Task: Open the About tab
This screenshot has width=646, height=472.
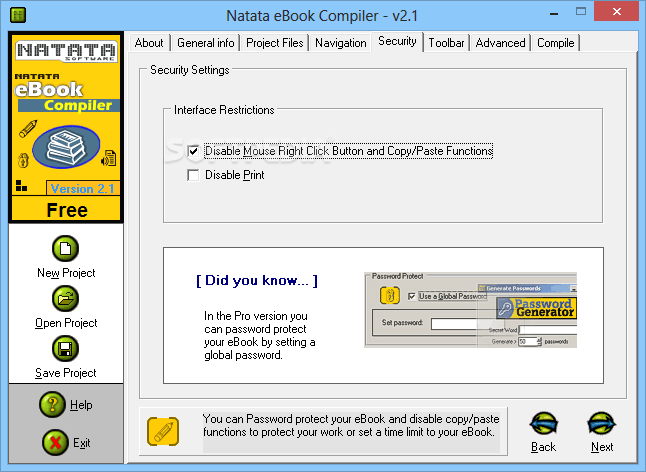Action: point(149,43)
